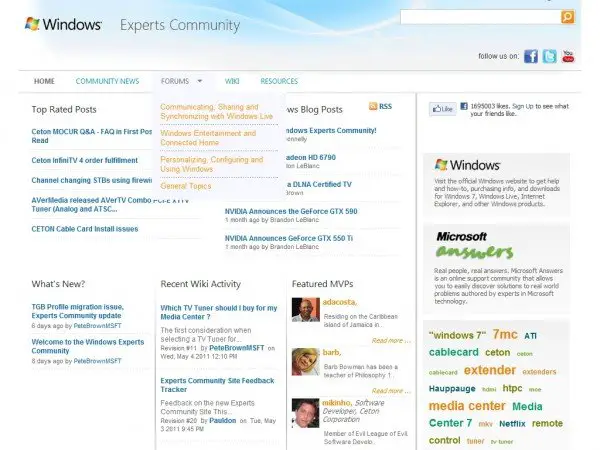This screenshot has width=600, height=450.
Task: Click Read more under adacosta
Action: point(391,341)
